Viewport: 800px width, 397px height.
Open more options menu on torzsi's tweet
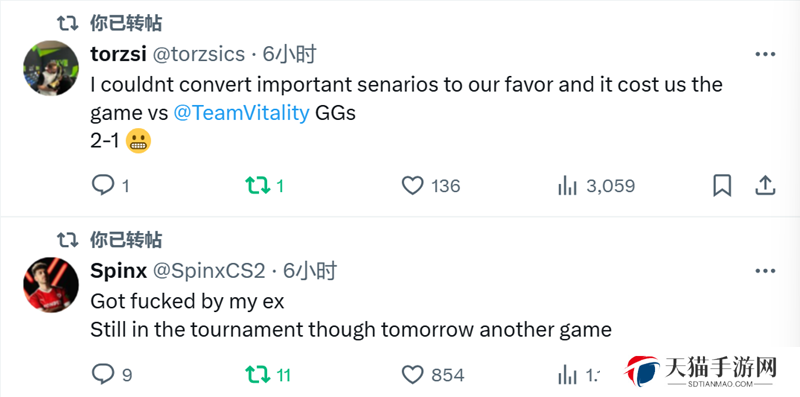tap(765, 55)
